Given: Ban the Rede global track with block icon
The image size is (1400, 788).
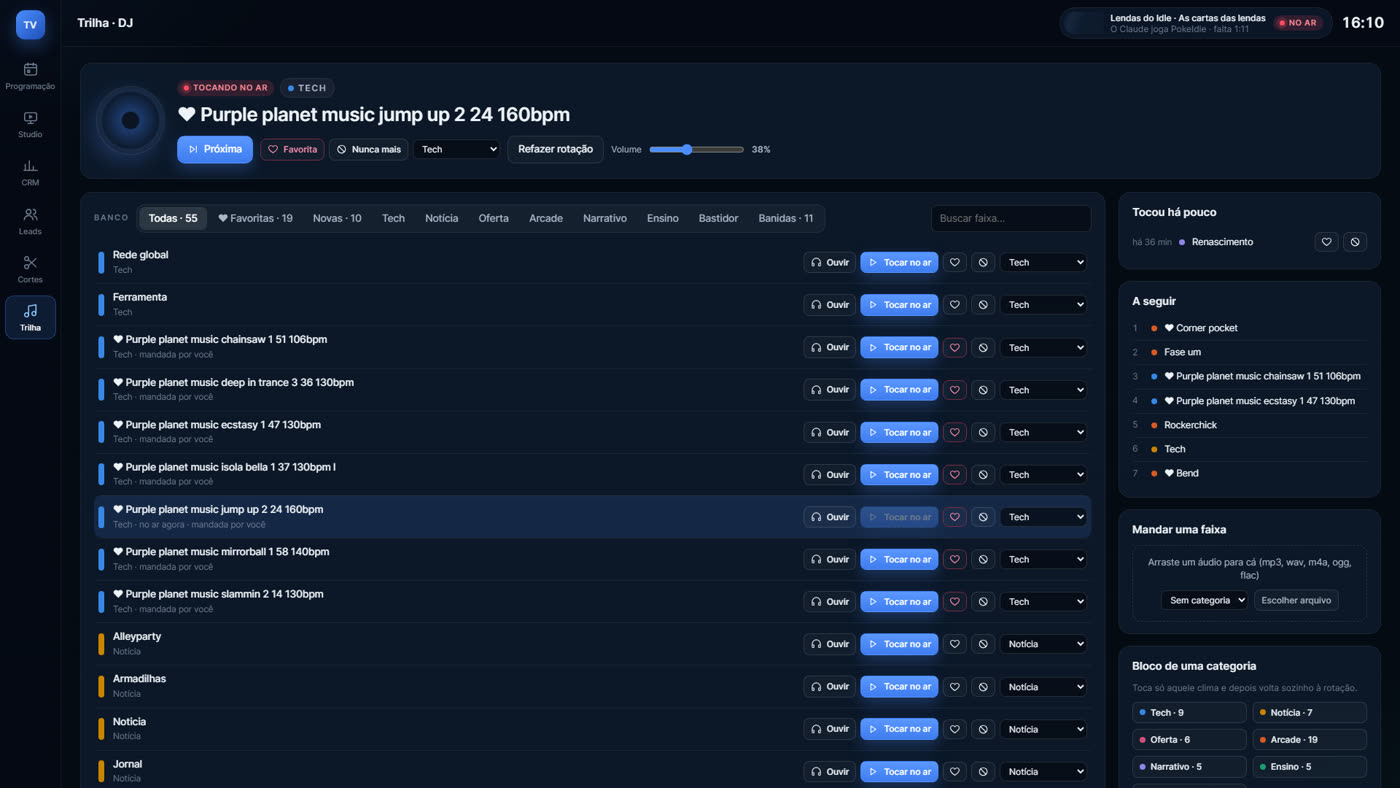Looking at the screenshot, I should [x=983, y=263].
